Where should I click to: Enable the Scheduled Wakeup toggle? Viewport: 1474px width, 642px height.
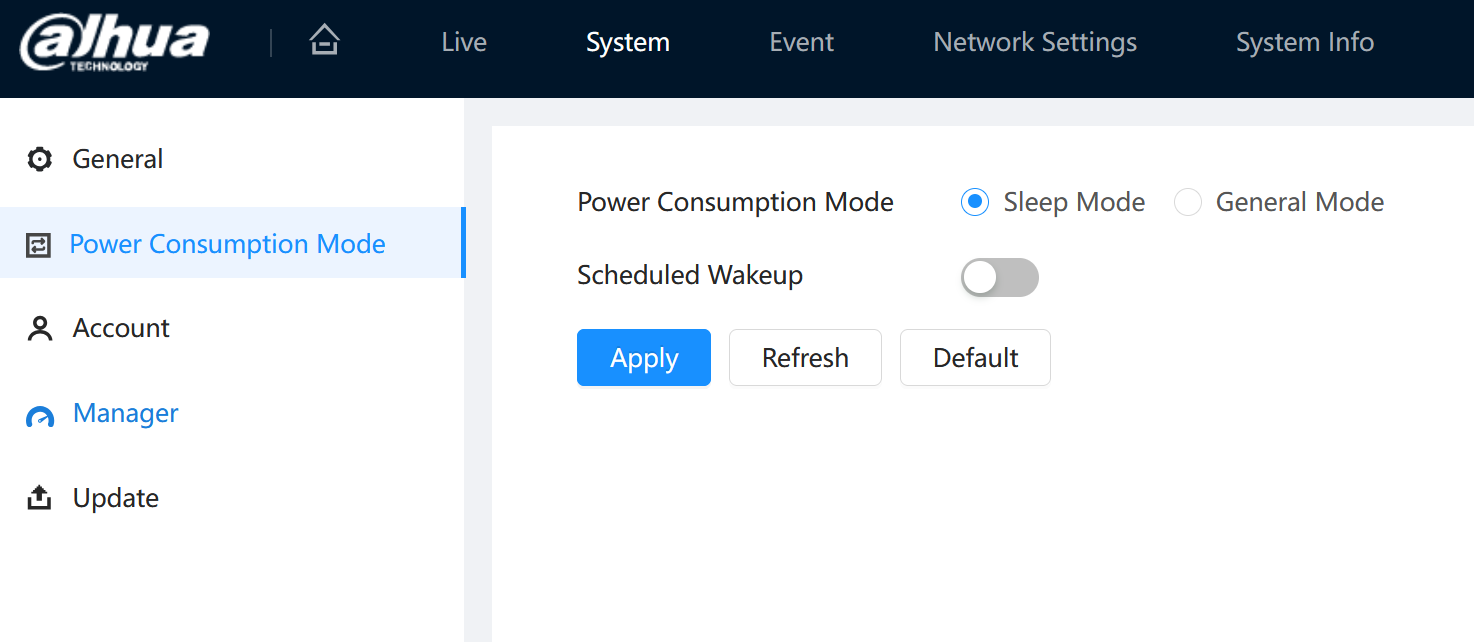pos(1000,278)
